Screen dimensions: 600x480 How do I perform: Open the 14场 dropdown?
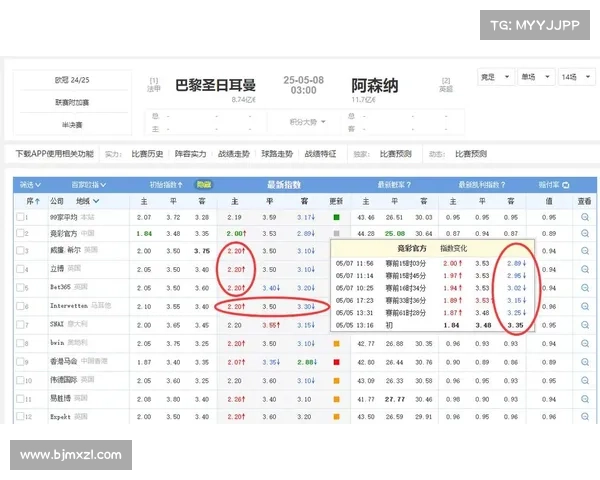577,77
